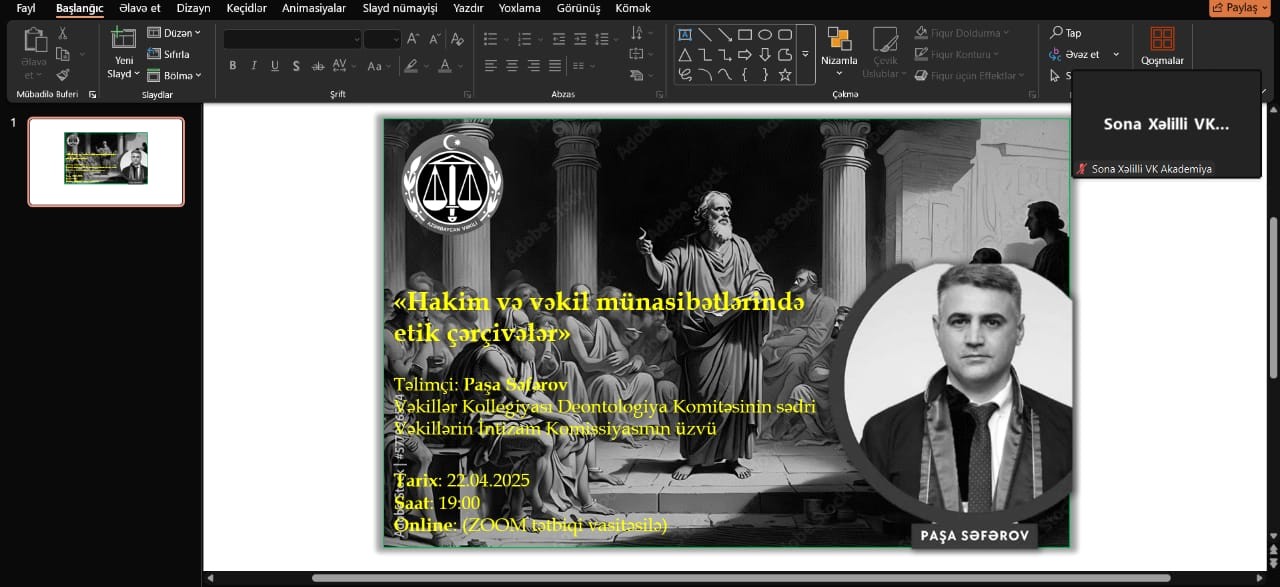Select the Rectangle shape
This screenshot has width=1280, height=587.
[745, 34]
